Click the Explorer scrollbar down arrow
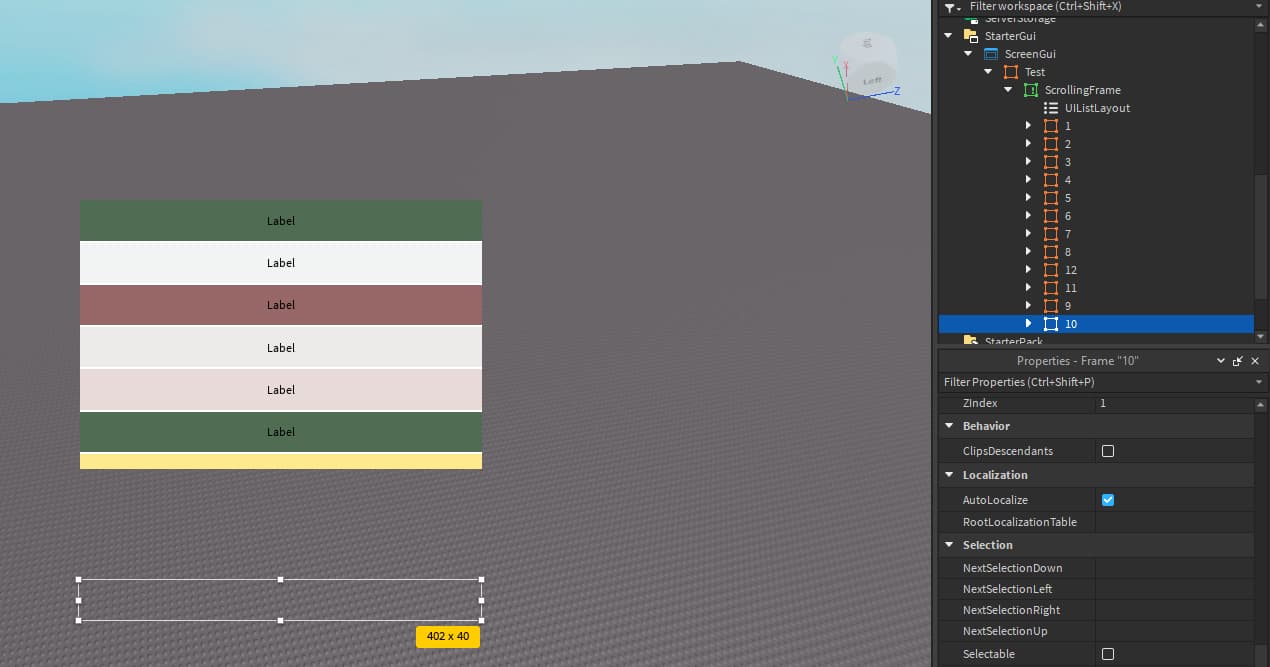Image resolution: width=1270 pixels, height=667 pixels. click(x=1261, y=337)
